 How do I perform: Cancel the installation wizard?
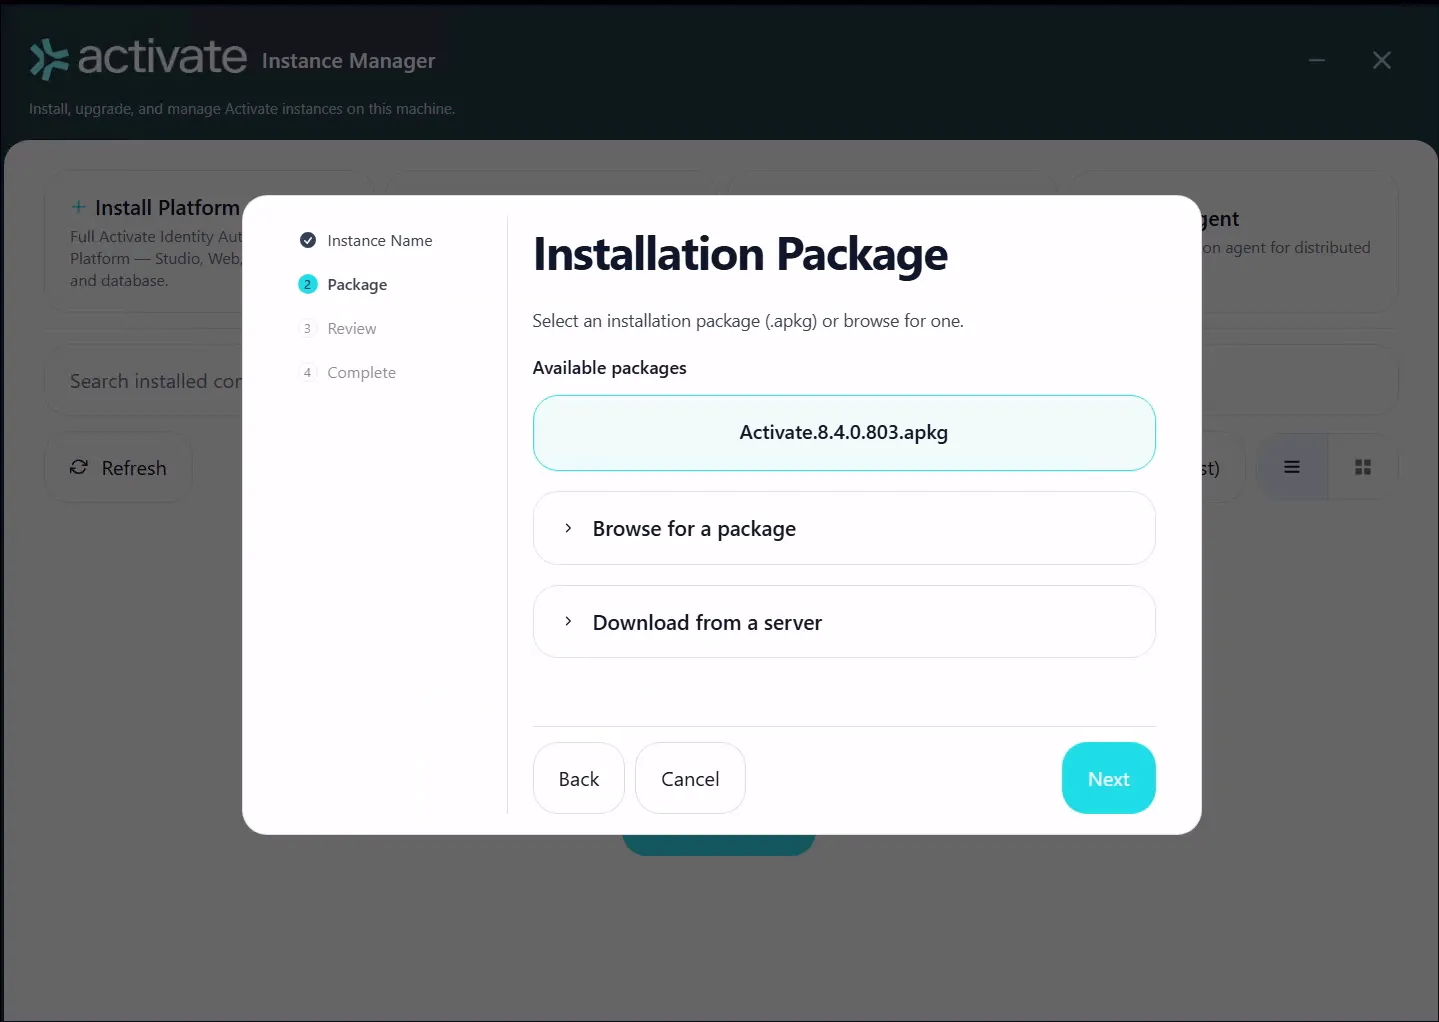[x=690, y=778]
